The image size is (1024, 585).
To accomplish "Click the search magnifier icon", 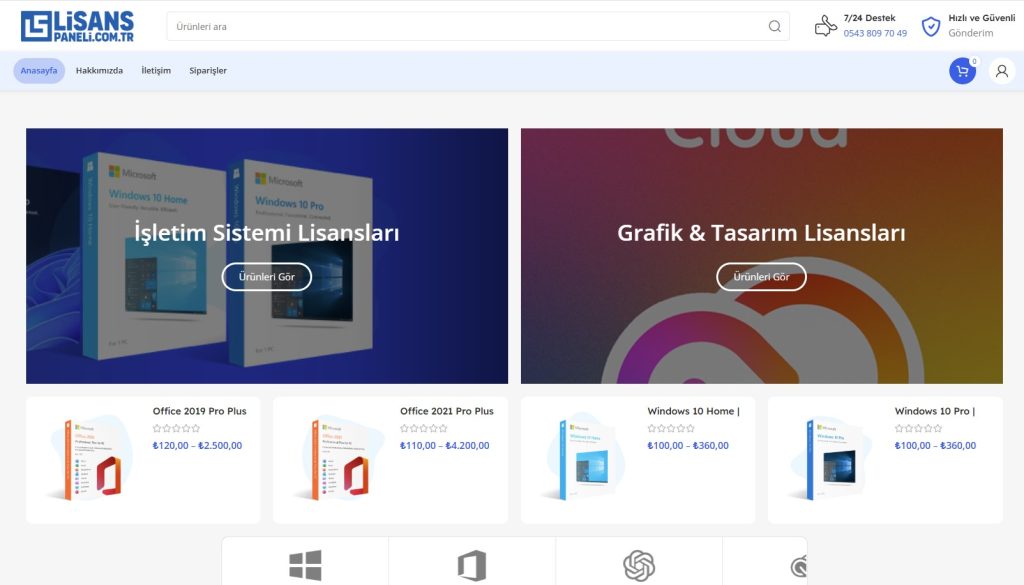I will point(775,26).
